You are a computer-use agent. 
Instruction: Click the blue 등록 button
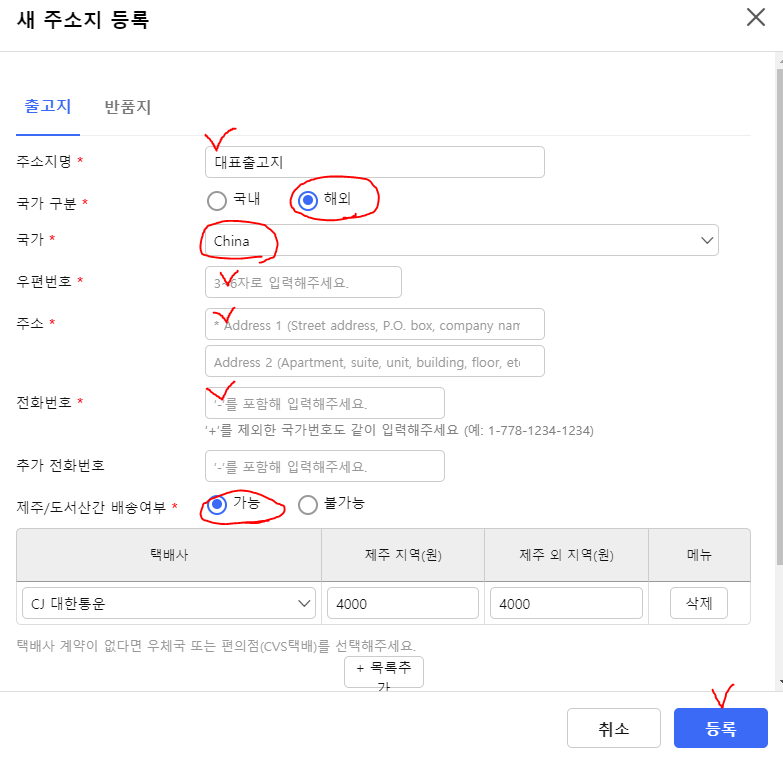click(721, 728)
